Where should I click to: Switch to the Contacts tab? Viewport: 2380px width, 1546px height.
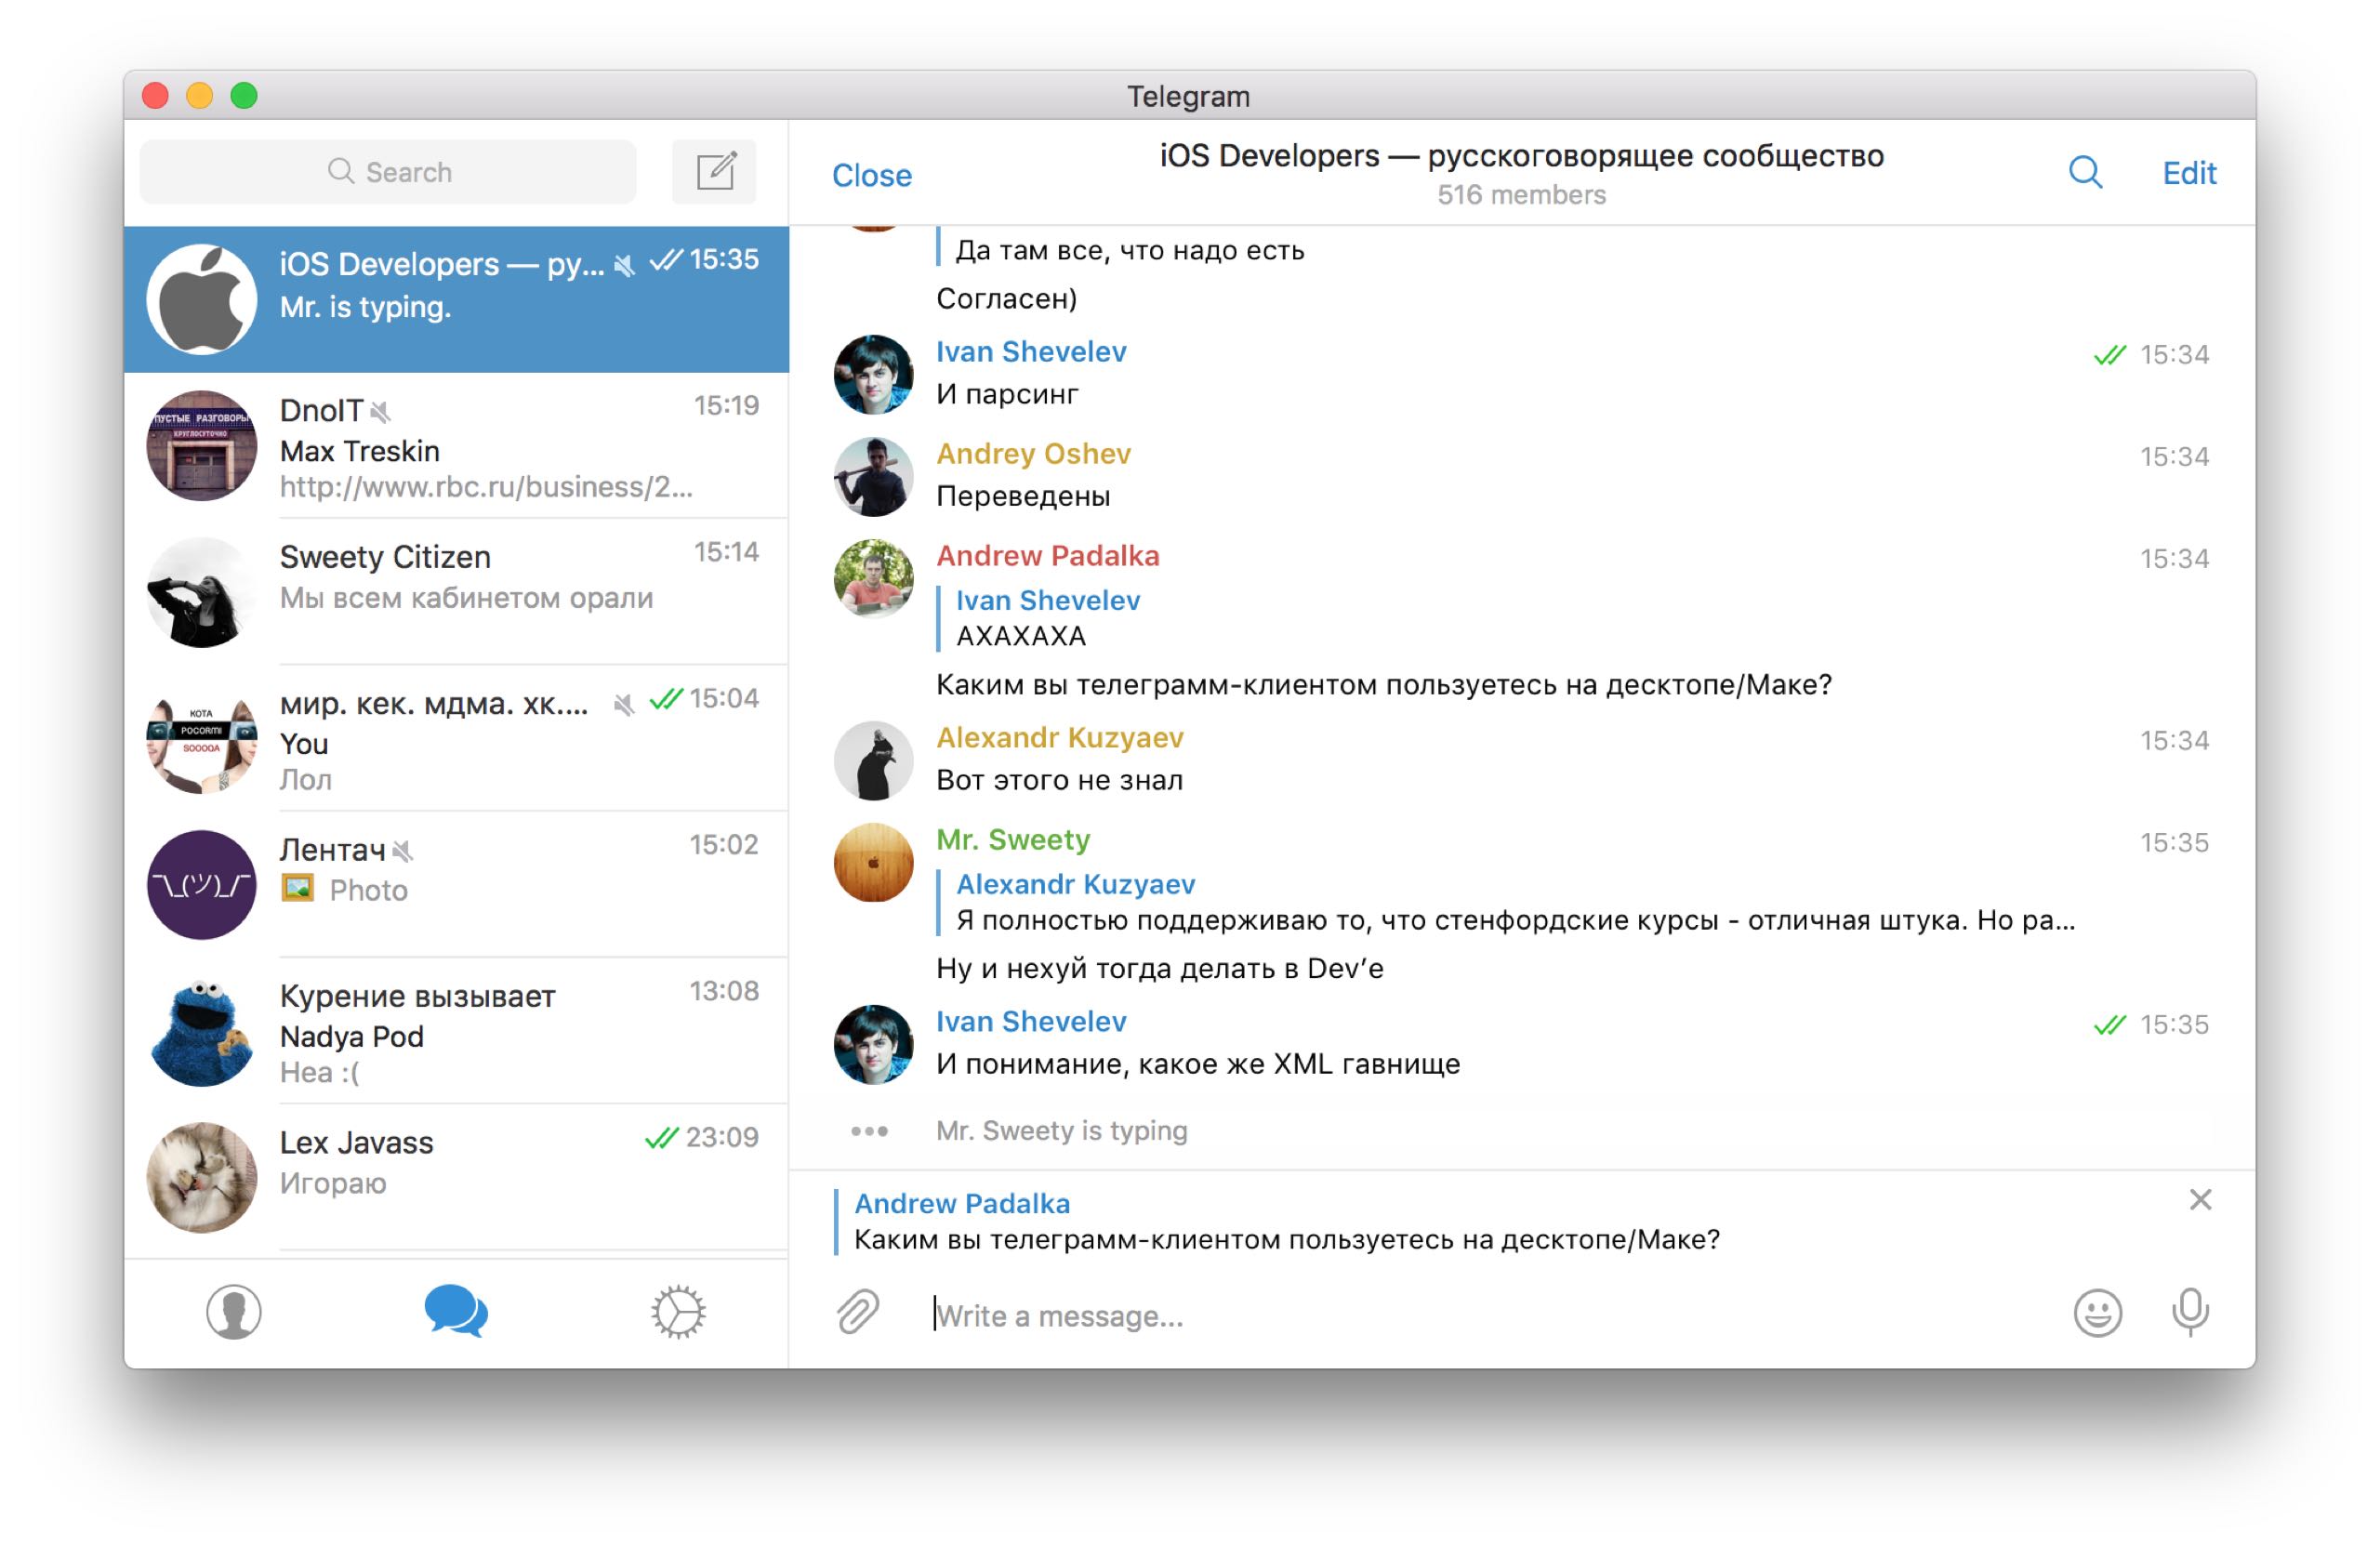(x=234, y=1312)
